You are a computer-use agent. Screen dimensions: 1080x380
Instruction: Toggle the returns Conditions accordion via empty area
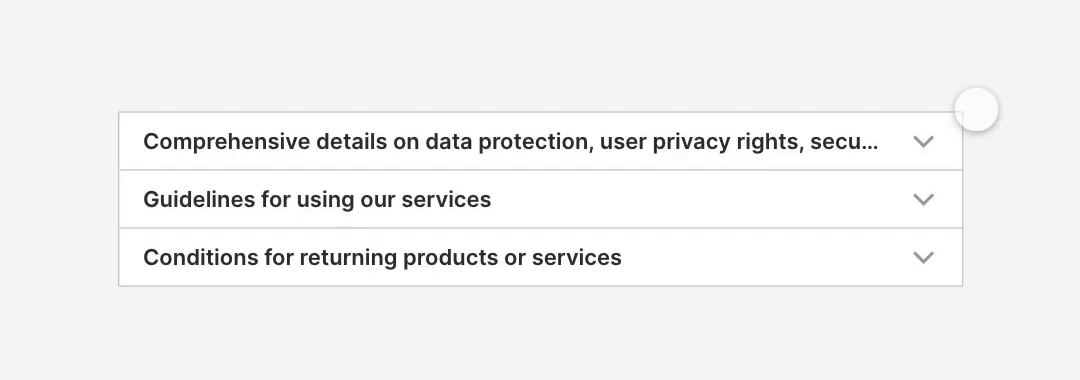[x=765, y=257]
